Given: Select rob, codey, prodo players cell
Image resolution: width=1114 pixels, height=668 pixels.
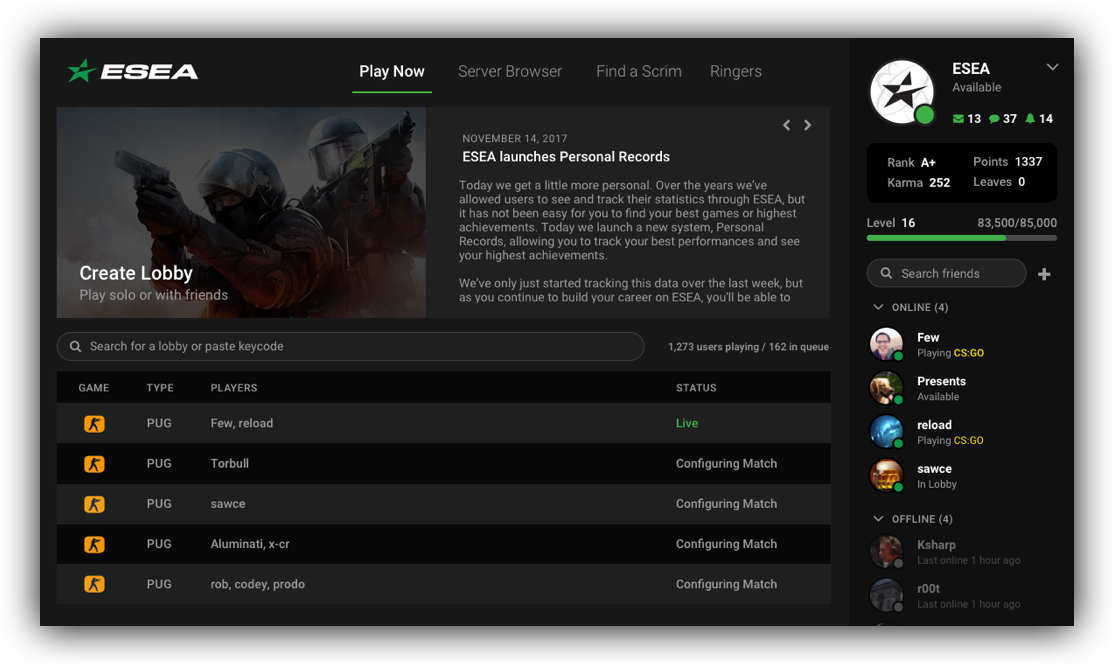Looking at the screenshot, I should (x=257, y=584).
